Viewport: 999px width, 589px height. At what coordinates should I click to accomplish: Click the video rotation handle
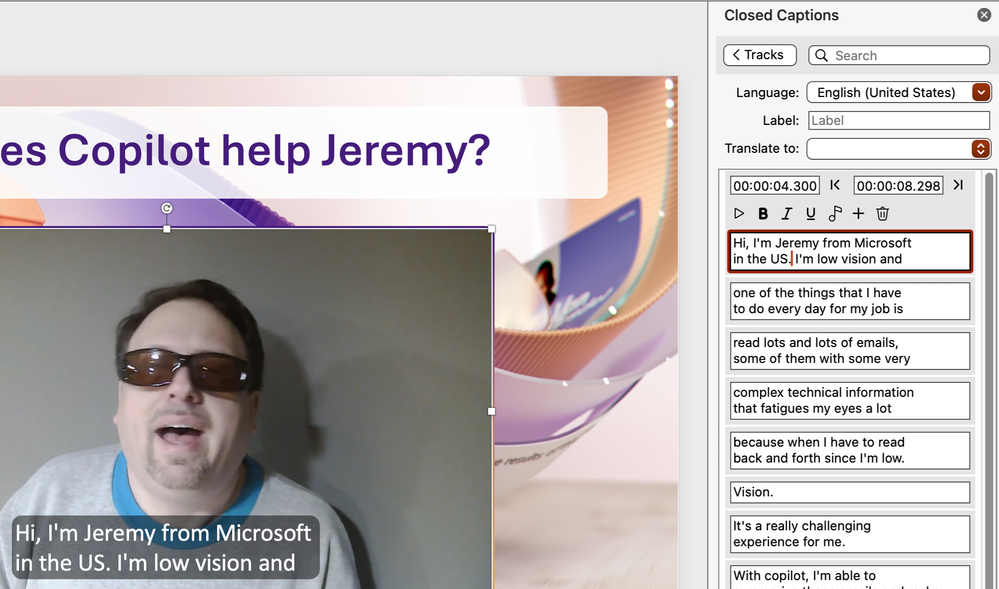[167, 208]
